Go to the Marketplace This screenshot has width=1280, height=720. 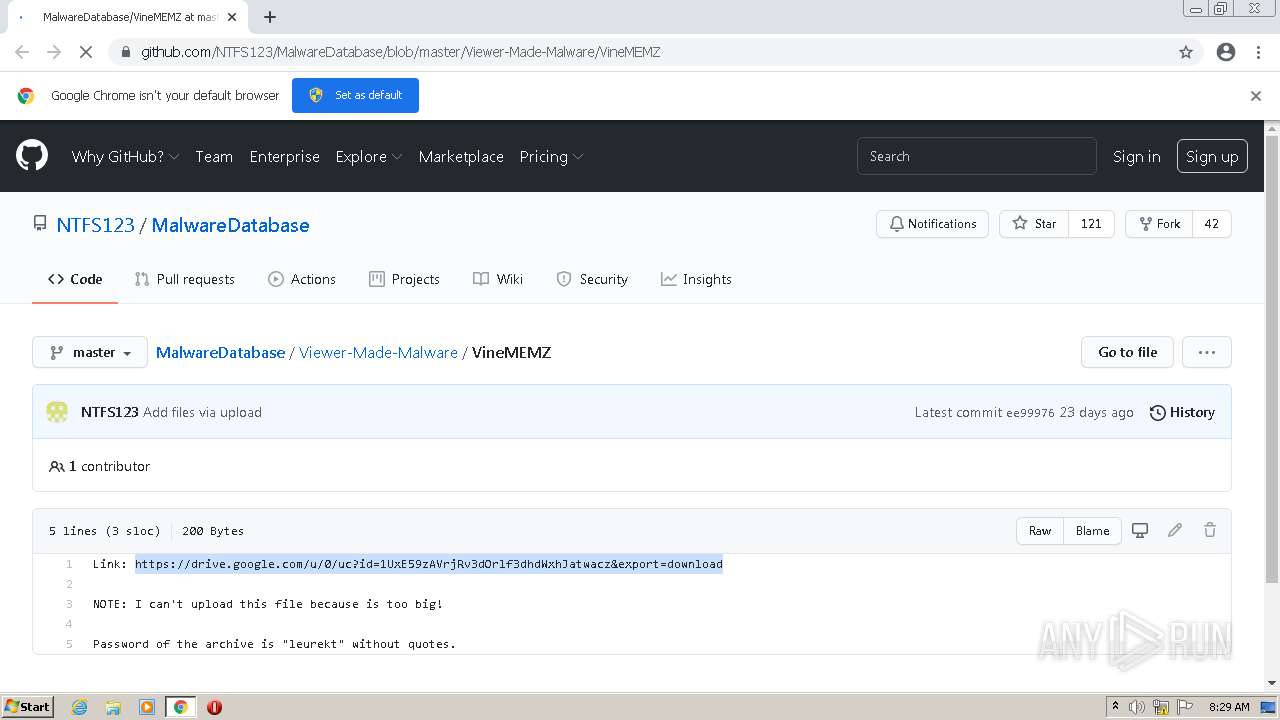(x=461, y=156)
